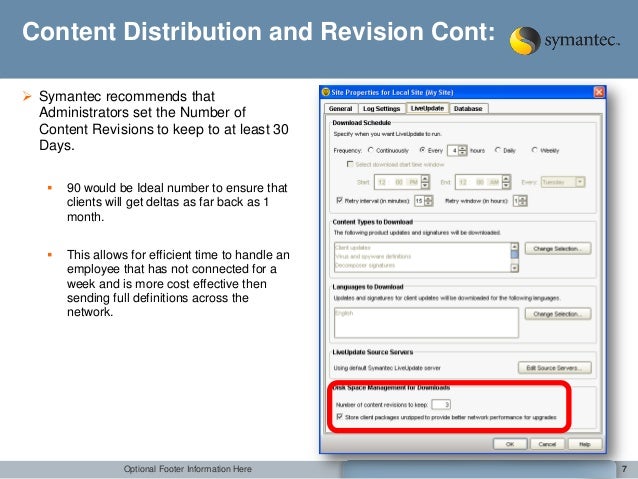Screen dimensions: 638x479
Task: Click the shield icon in Site Properties title bar
Action: click(x=326, y=92)
